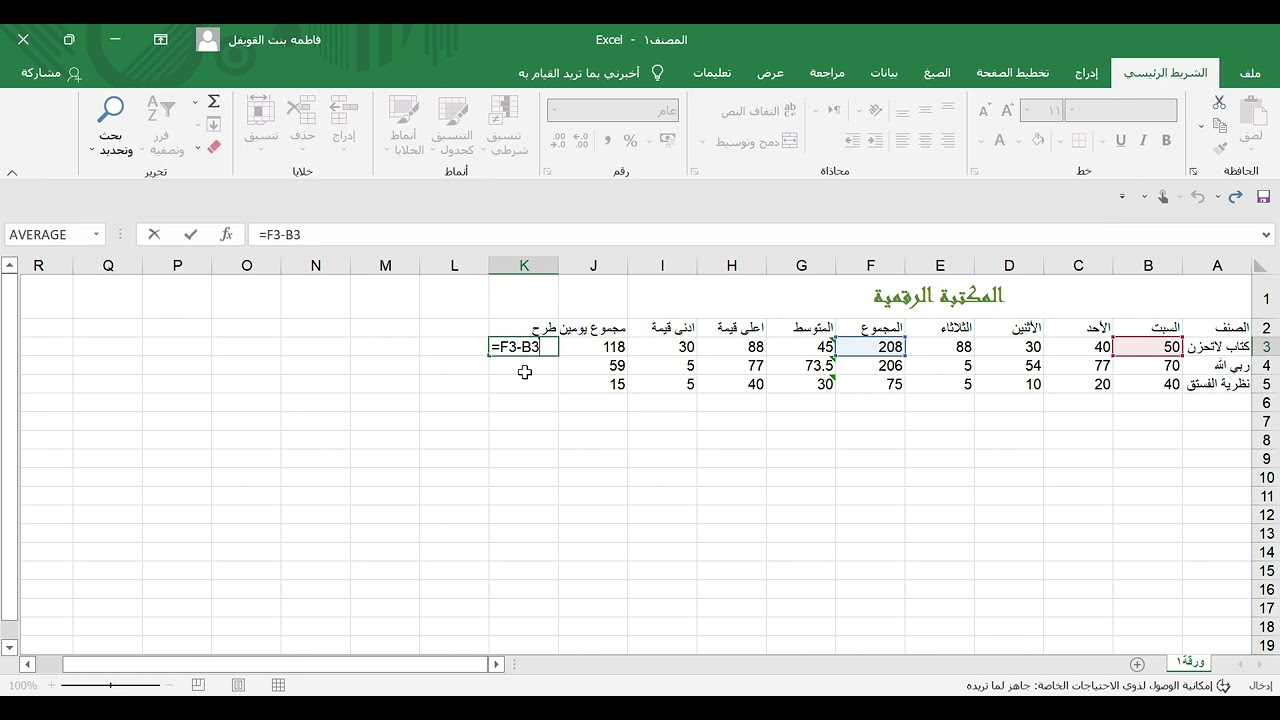1280x720 pixels.
Task: Save the workbook with the floppy disk icon
Action: point(1263,197)
